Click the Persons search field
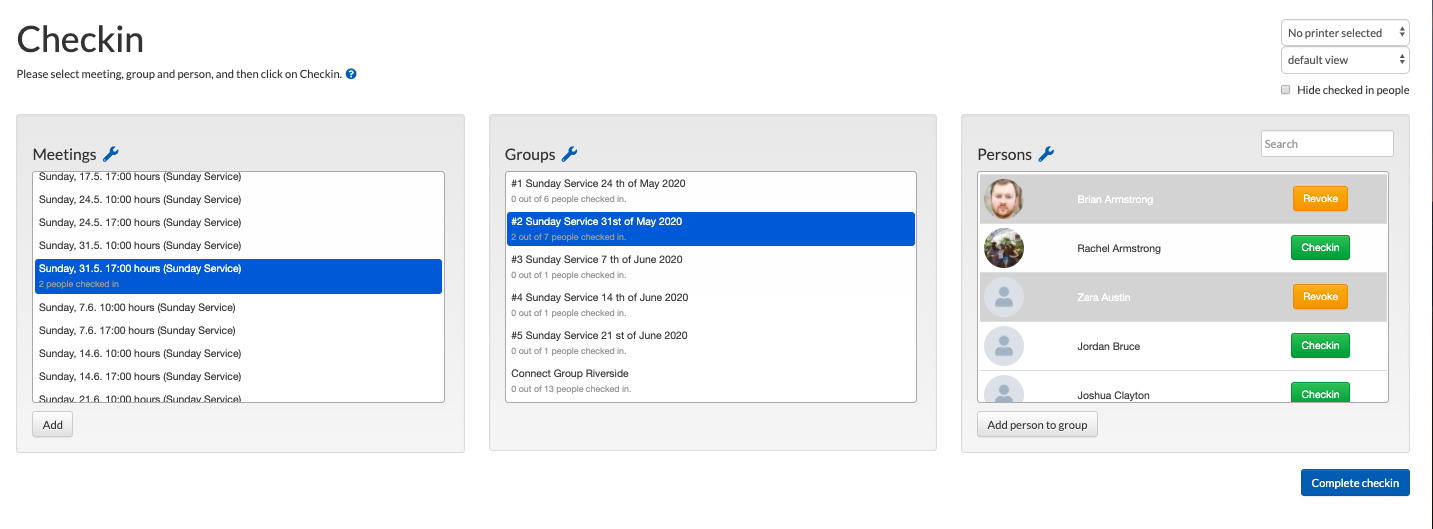The image size is (1433, 529). coord(1327,144)
